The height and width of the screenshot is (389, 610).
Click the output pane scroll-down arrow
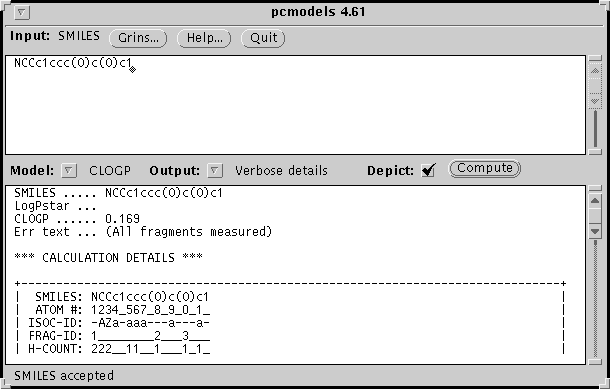point(595,231)
